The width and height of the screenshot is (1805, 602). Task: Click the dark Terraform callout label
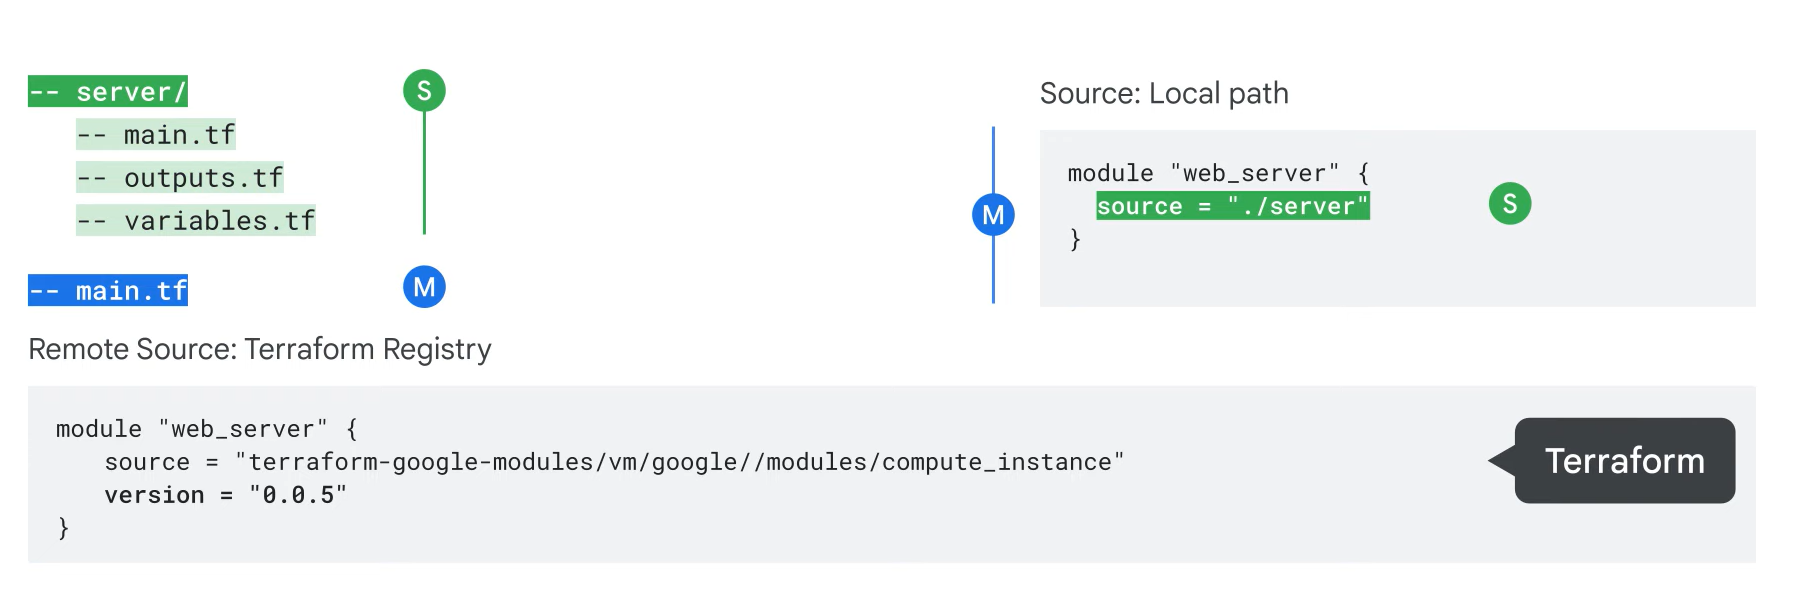(1624, 461)
